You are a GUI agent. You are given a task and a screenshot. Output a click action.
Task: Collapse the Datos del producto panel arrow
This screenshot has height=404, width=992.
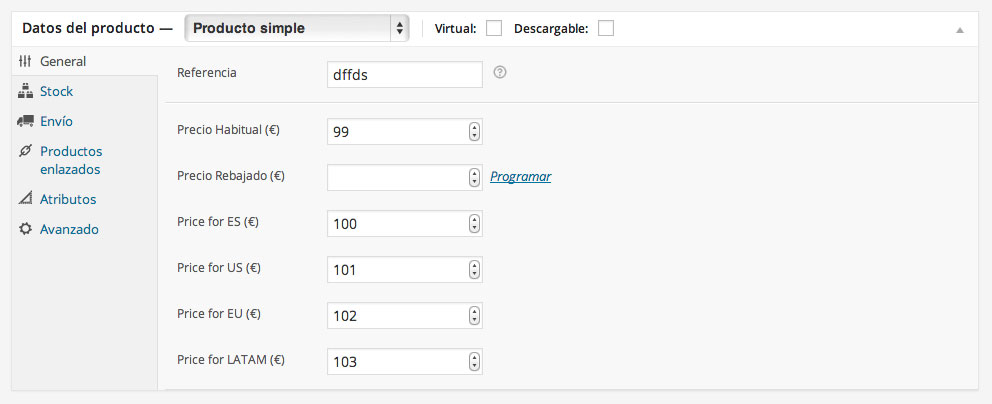960,30
